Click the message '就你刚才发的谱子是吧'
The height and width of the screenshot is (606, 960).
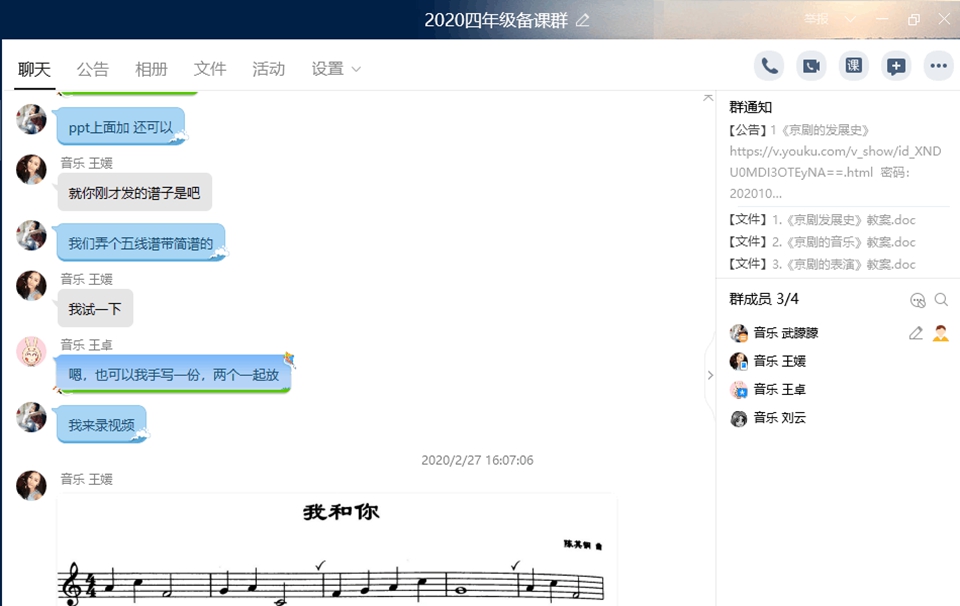pyautogui.click(x=135, y=193)
